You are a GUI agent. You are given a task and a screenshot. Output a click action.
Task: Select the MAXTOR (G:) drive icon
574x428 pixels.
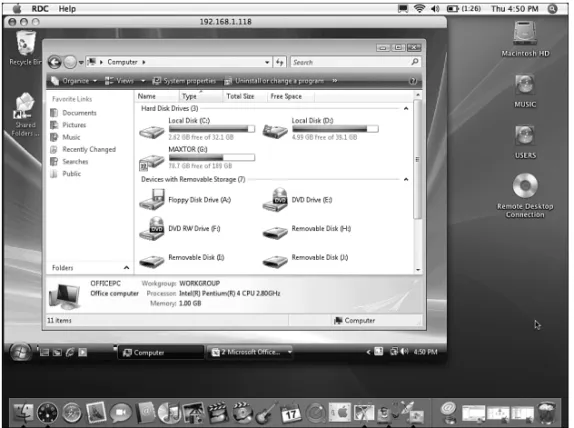point(152,161)
